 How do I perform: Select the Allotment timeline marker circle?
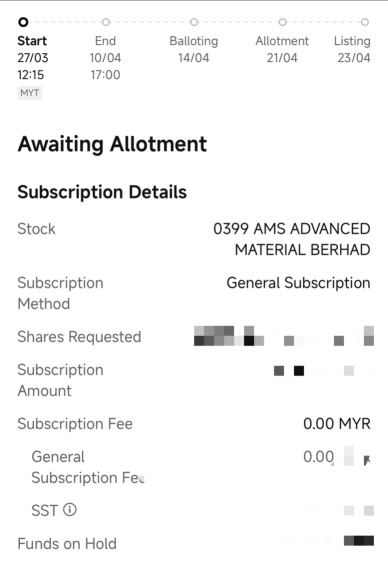pos(282,22)
